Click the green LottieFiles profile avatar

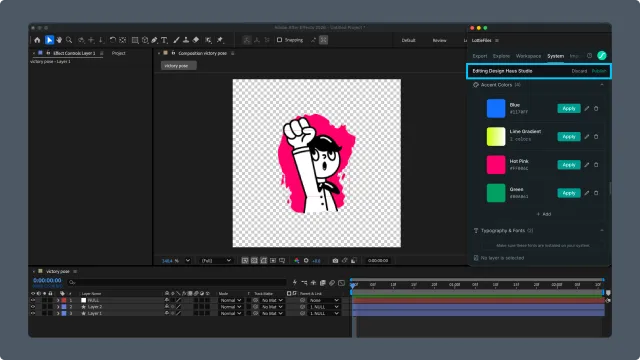pyautogui.click(x=602, y=56)
